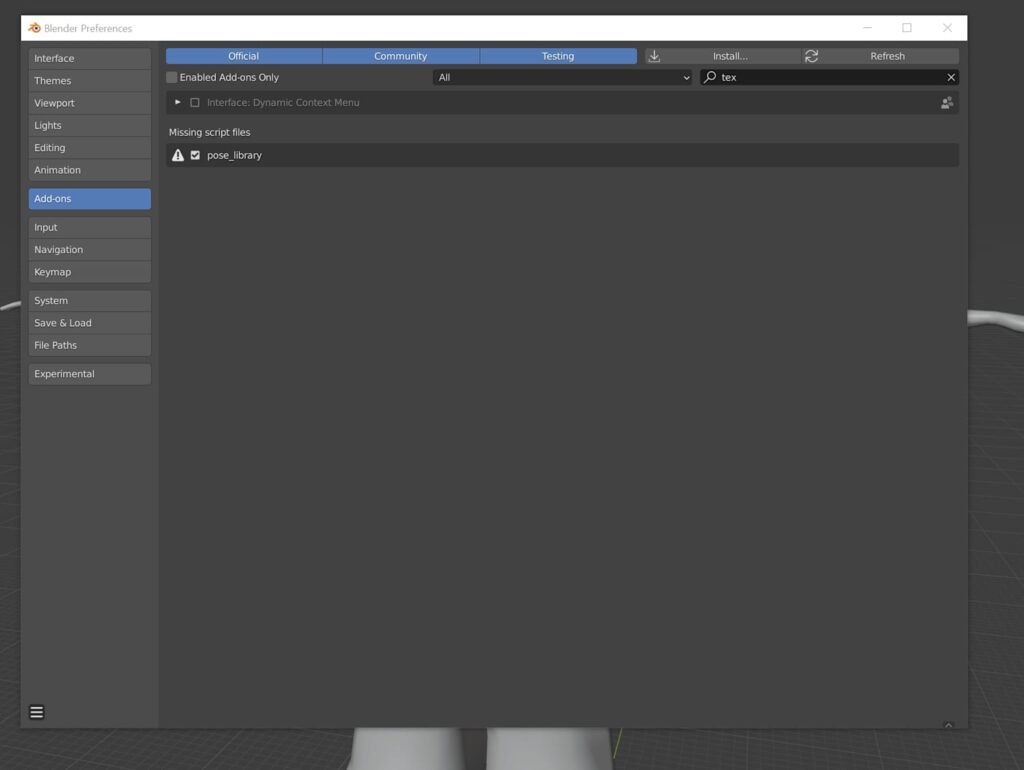Toggle the Testing add-ons filter
1024x770 pixels.
[558, 56]
